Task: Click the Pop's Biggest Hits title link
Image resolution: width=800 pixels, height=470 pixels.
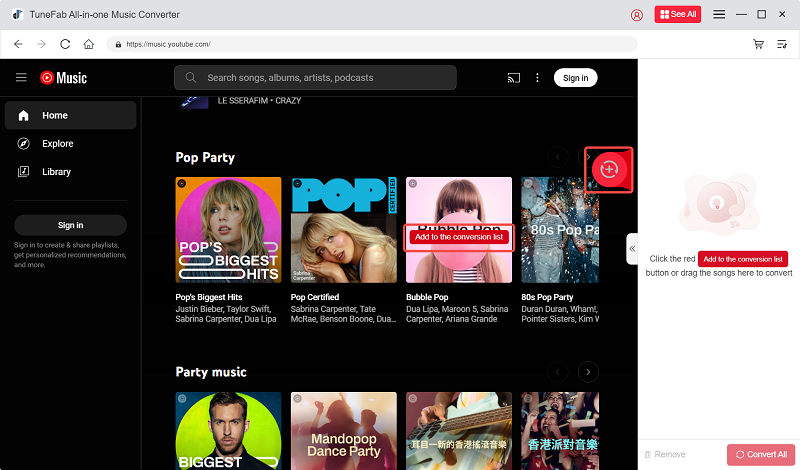Action: pyautogui.click(x=209, y=297)
